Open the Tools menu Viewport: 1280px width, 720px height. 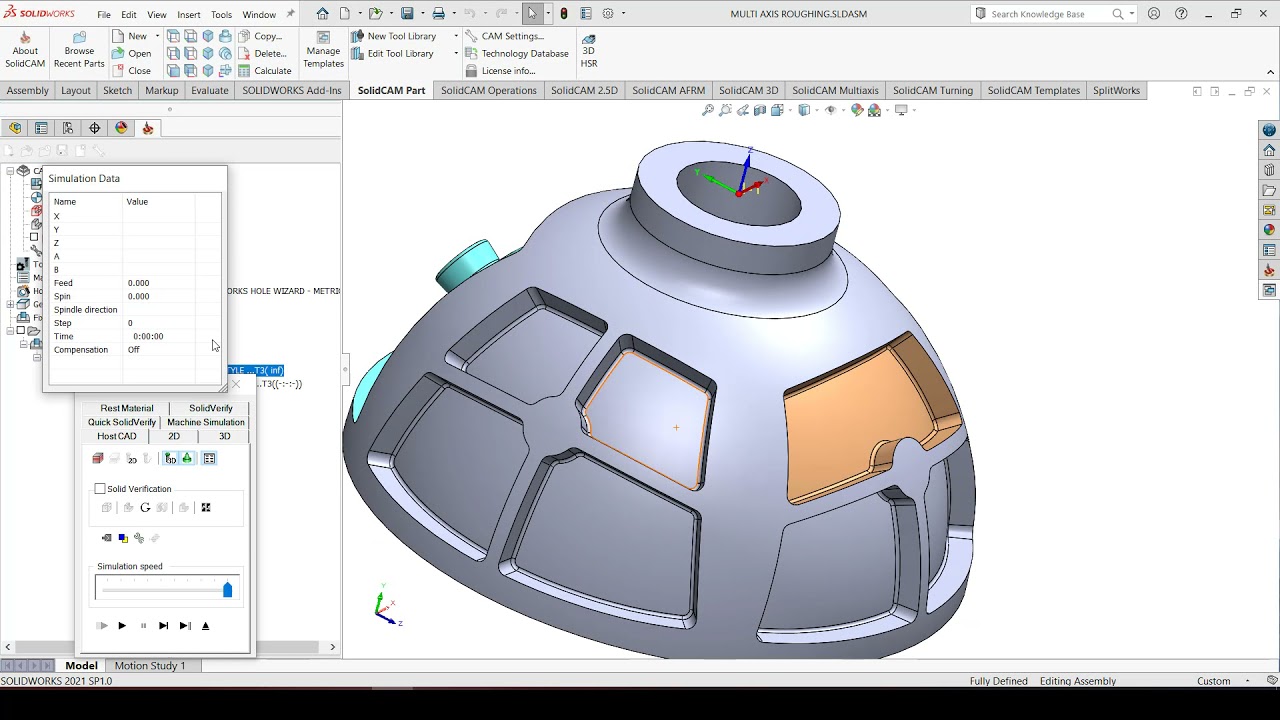(221, 15)
